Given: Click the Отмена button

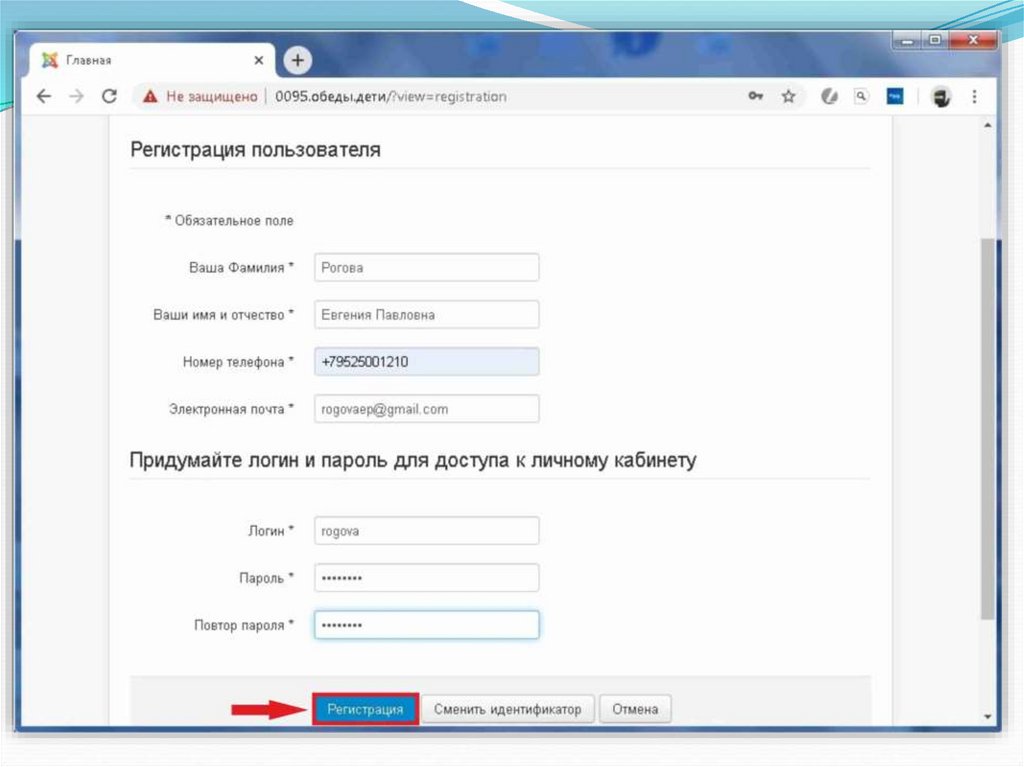Looking at the screenshot, I should pyautogui.click(x=635, y=710).
